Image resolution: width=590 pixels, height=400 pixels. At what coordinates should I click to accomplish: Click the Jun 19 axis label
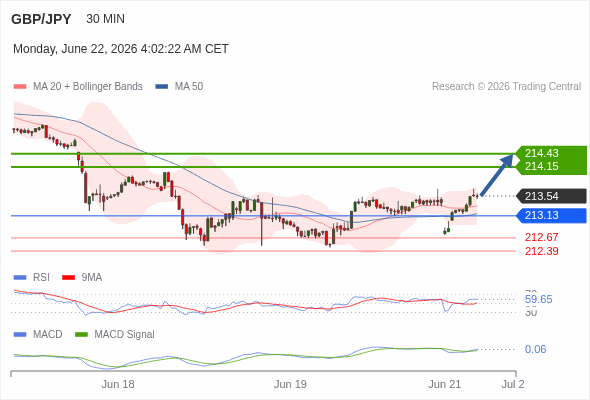[x=290, y=384]
